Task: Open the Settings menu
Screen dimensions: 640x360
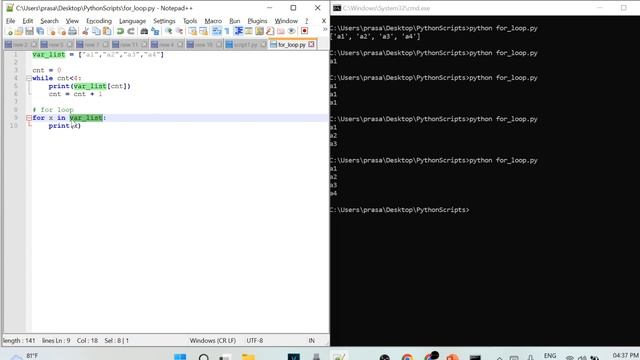Action: pyautogui.click(x=164, y=21)
